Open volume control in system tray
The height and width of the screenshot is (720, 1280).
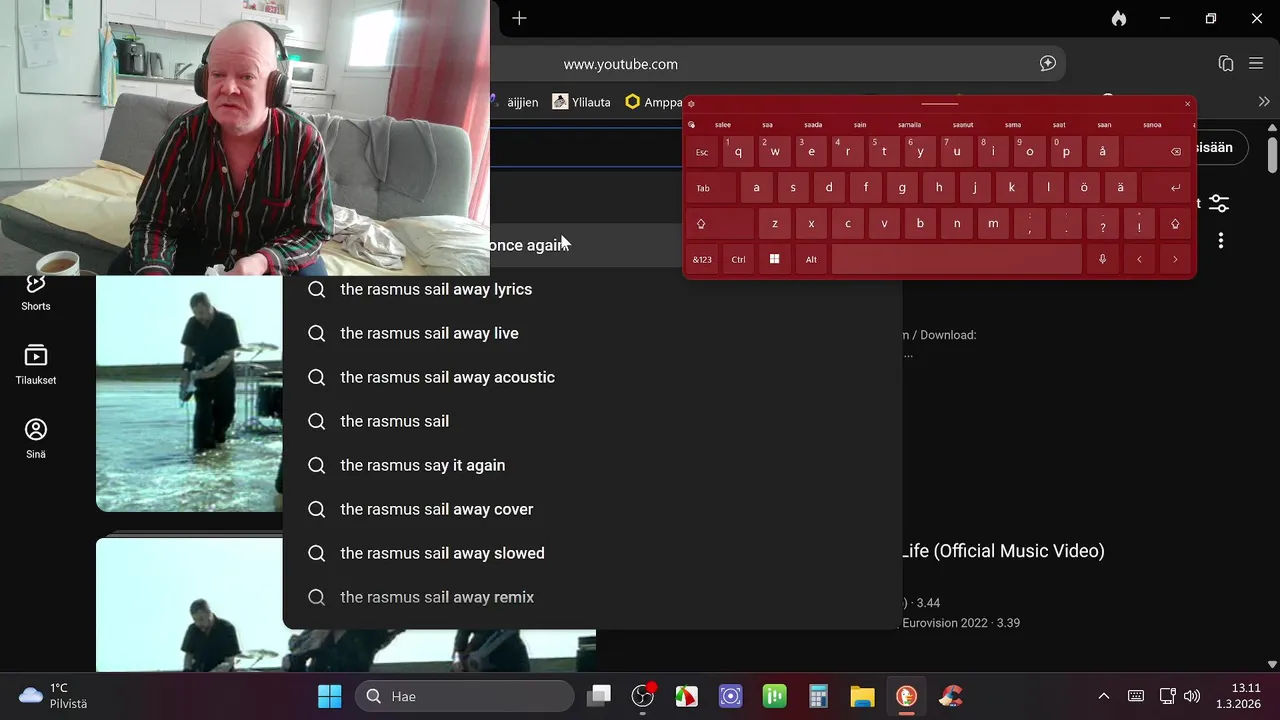[1191, 696]
